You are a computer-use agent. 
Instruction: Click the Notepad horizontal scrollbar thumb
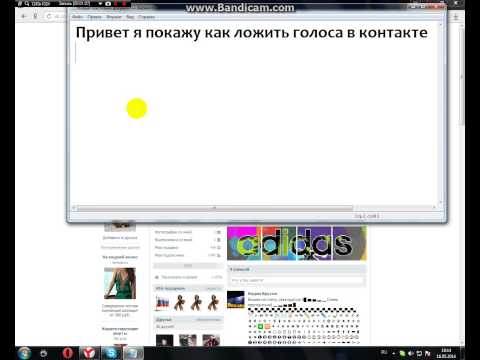[x=215, y=208]
